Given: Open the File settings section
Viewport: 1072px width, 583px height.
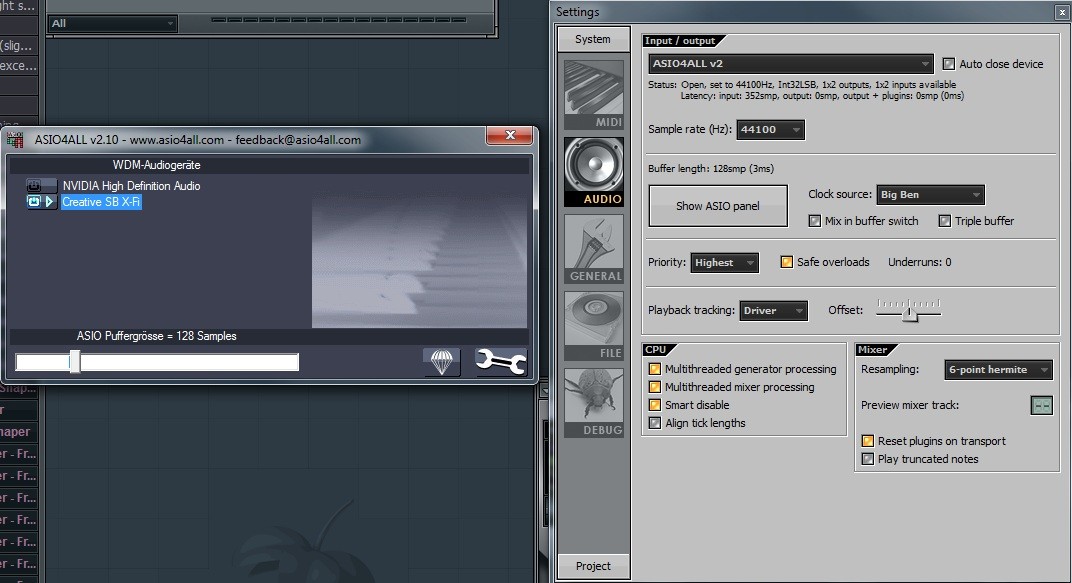Looking at the screenshot, I should coord(593,326).
